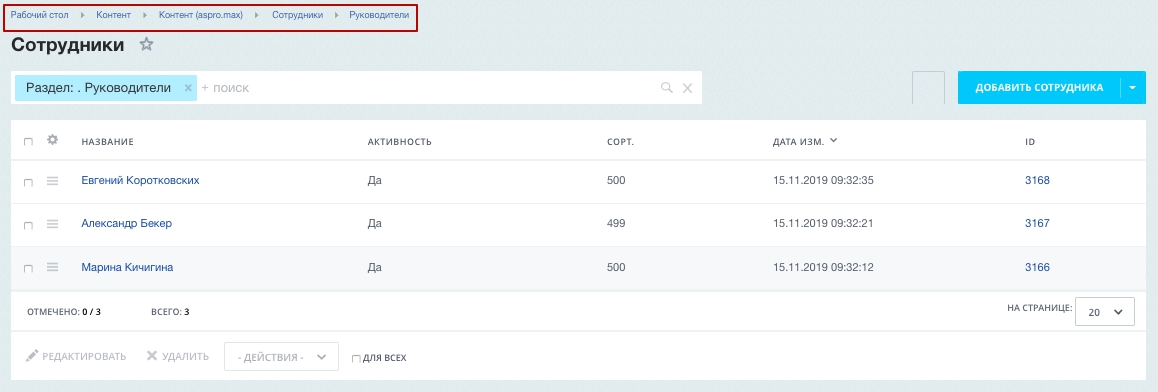Click Всего: 3 counter
This screenshot has width=1158, height=392.
click(170, 312)
